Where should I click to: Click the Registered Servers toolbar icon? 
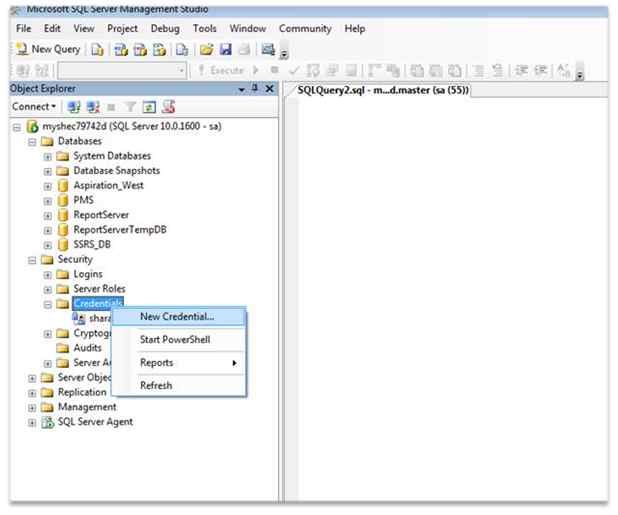tap(268, 50)
